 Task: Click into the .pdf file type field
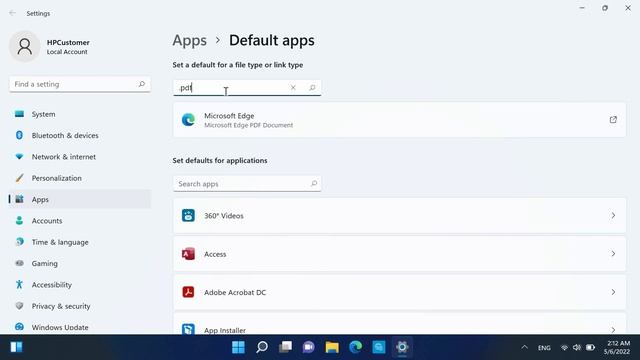[x=247, y=87]
